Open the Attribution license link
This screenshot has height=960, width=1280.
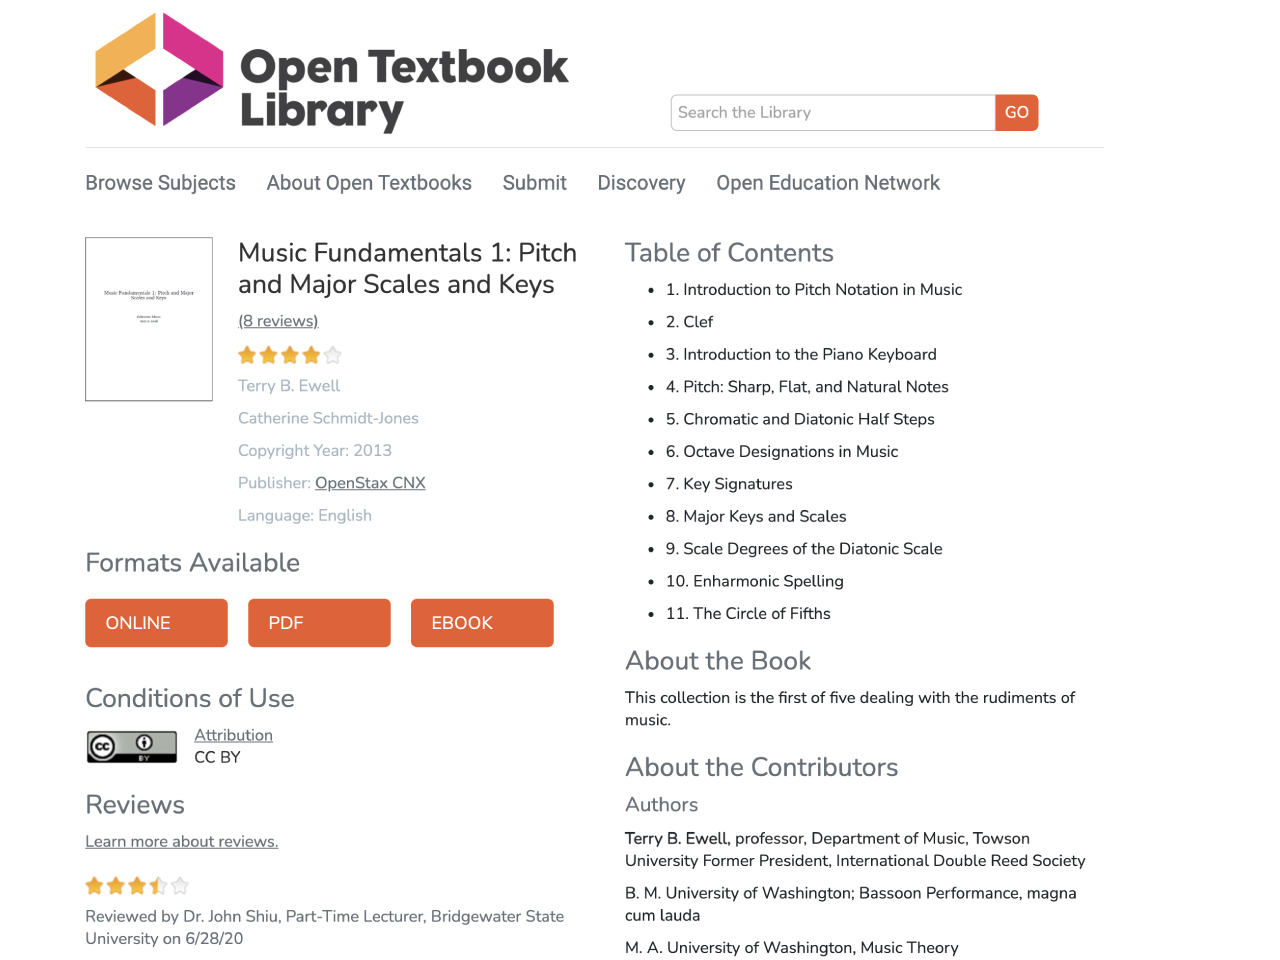coord(233,735)
